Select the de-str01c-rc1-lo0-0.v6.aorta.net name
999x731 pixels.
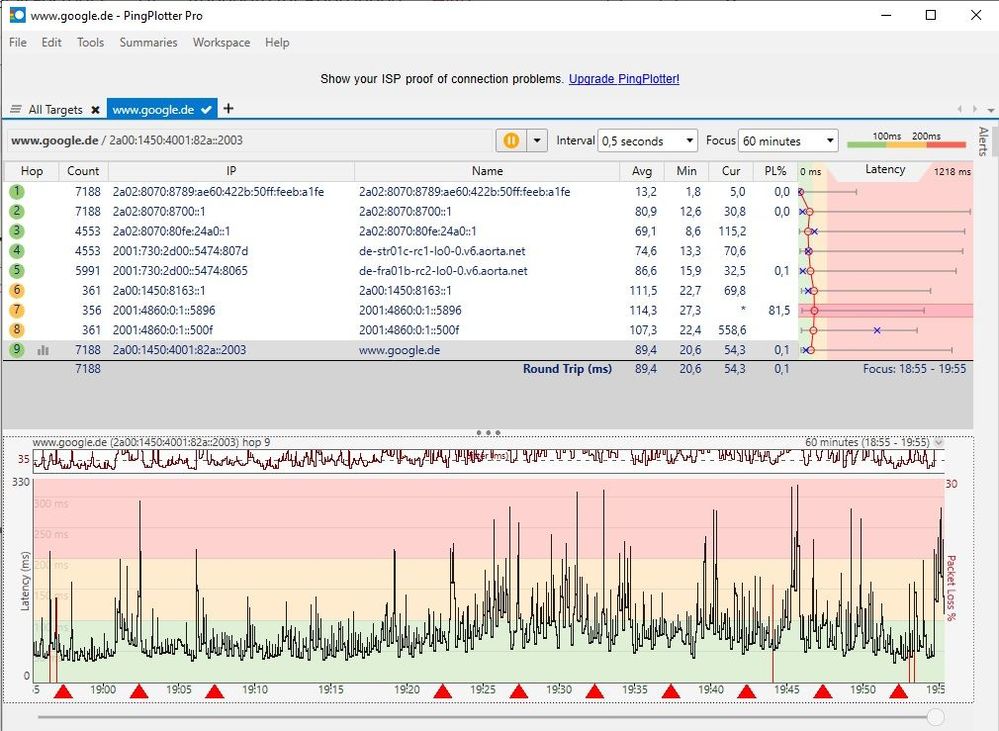point(442,251)
